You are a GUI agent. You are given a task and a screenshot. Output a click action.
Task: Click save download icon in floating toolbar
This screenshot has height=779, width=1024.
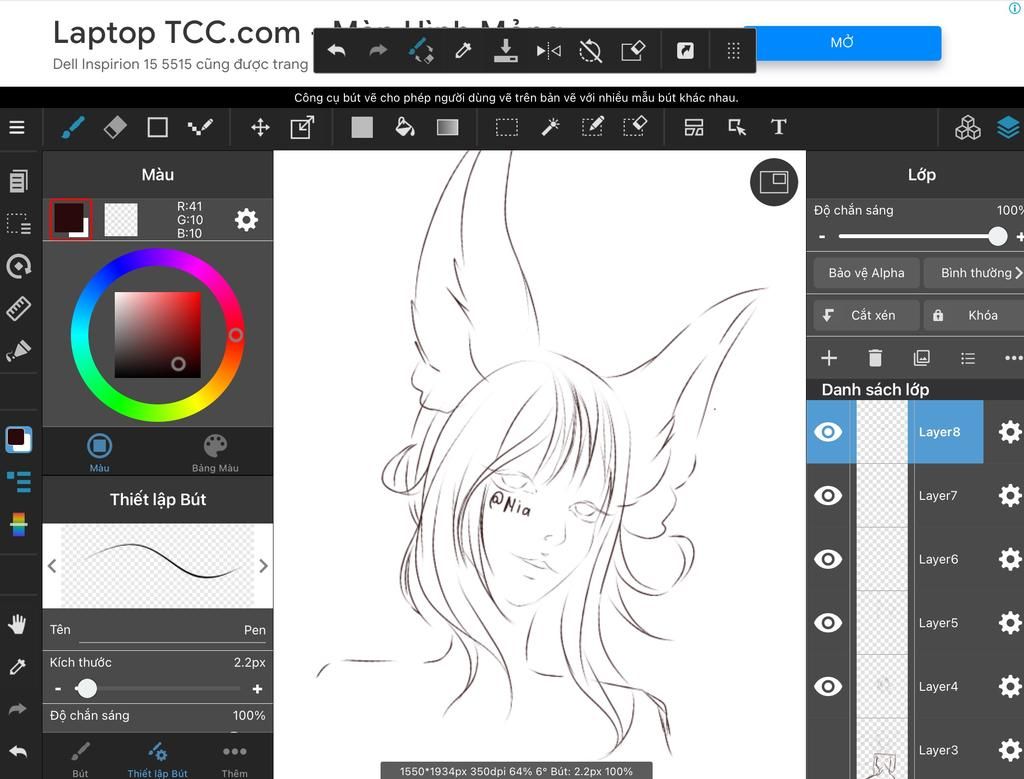(x=505, y=50)
